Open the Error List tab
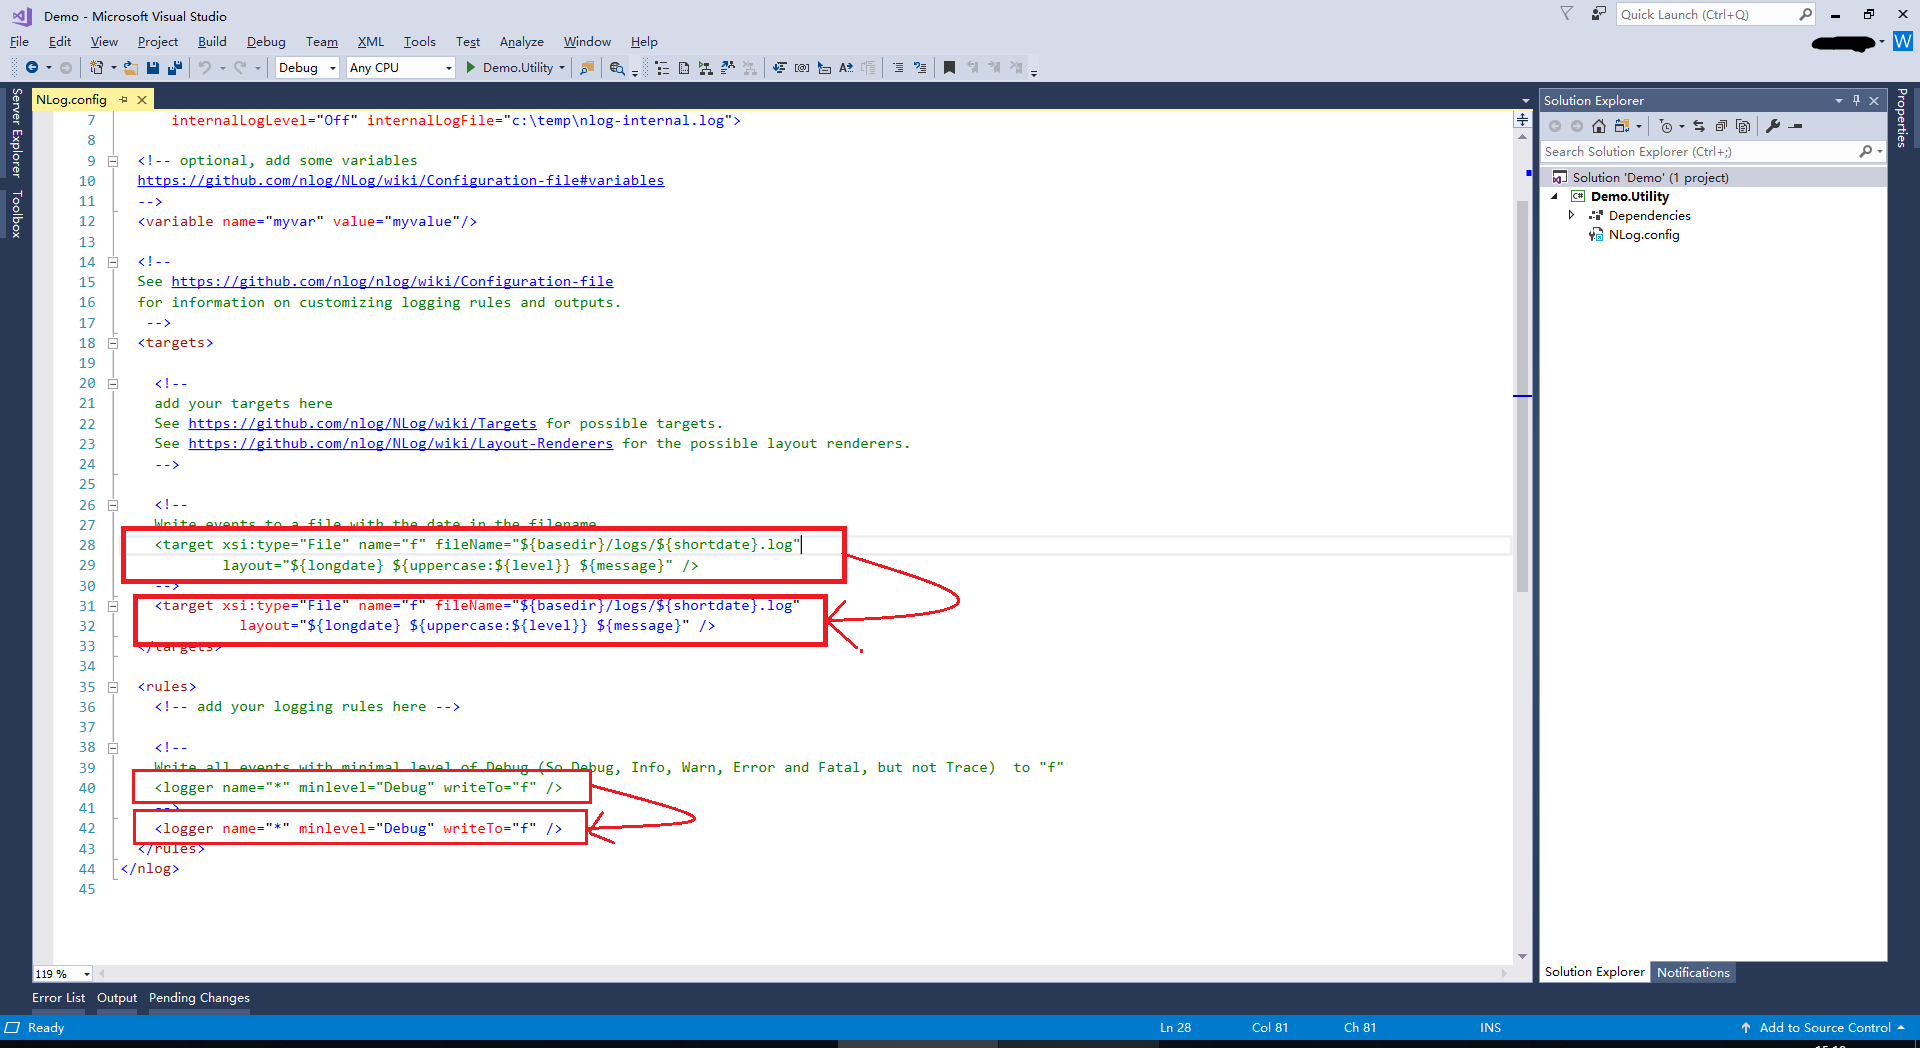The image size is (1920, 1048). coord(58,998)
